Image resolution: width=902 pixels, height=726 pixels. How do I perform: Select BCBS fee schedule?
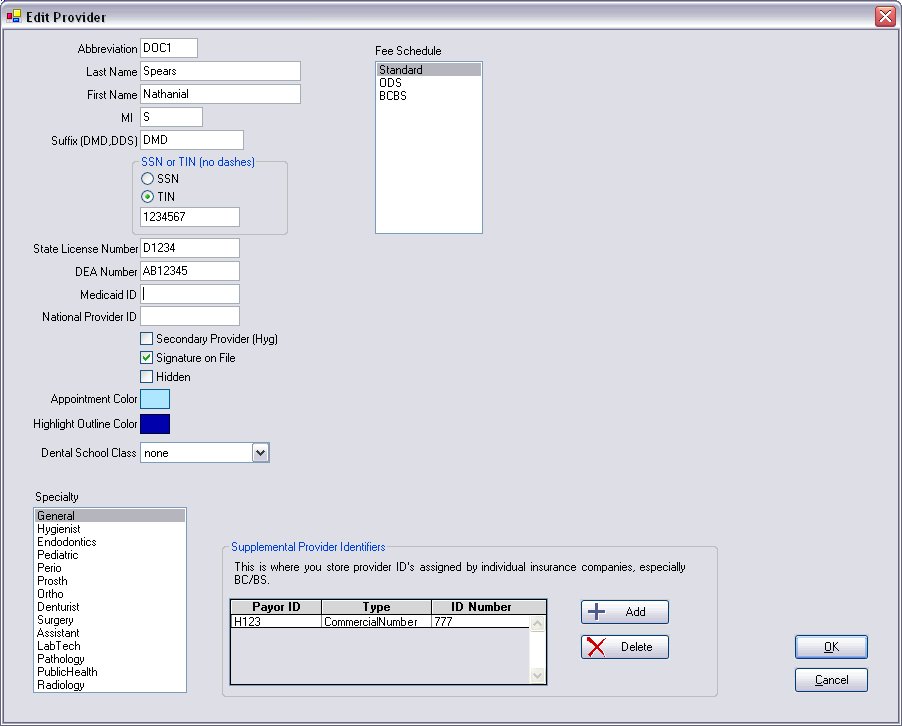(x=392, y=96)
